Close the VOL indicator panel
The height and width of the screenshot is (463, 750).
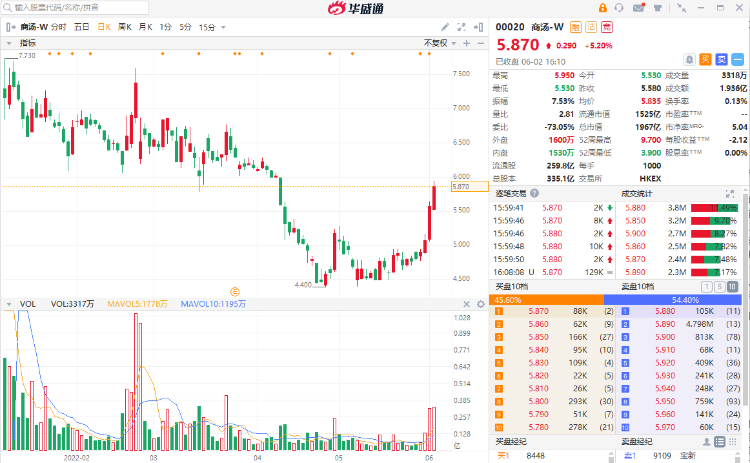click(467, 304)
